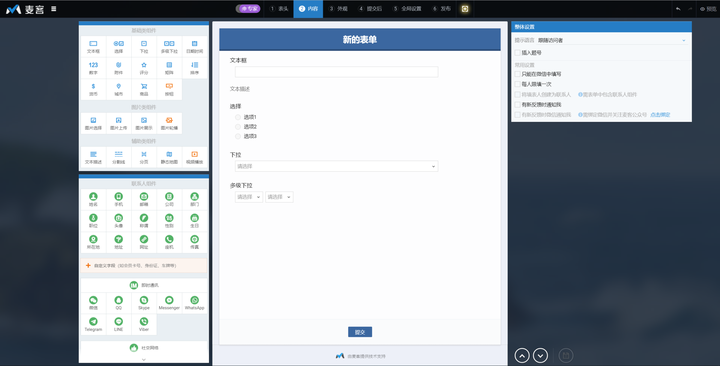Go to step 2 内容 tab

[x=308, y=9]
